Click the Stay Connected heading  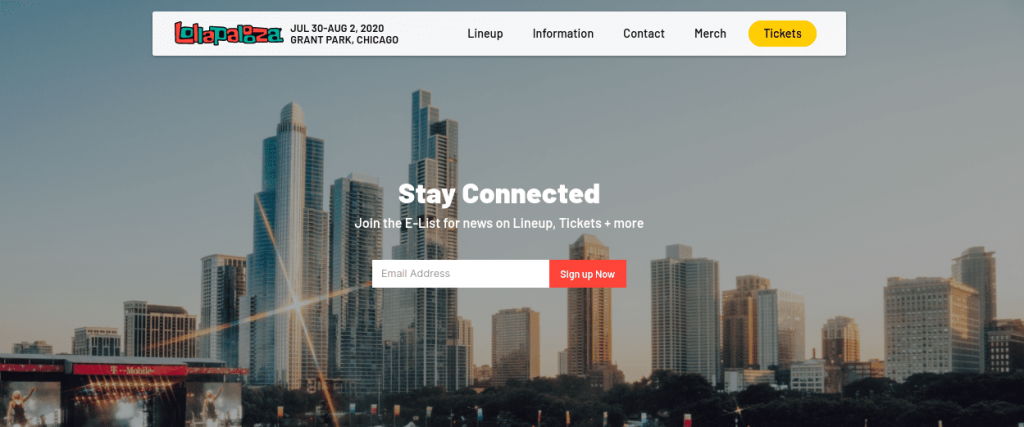pyautogui.click(x=499, y=193)
